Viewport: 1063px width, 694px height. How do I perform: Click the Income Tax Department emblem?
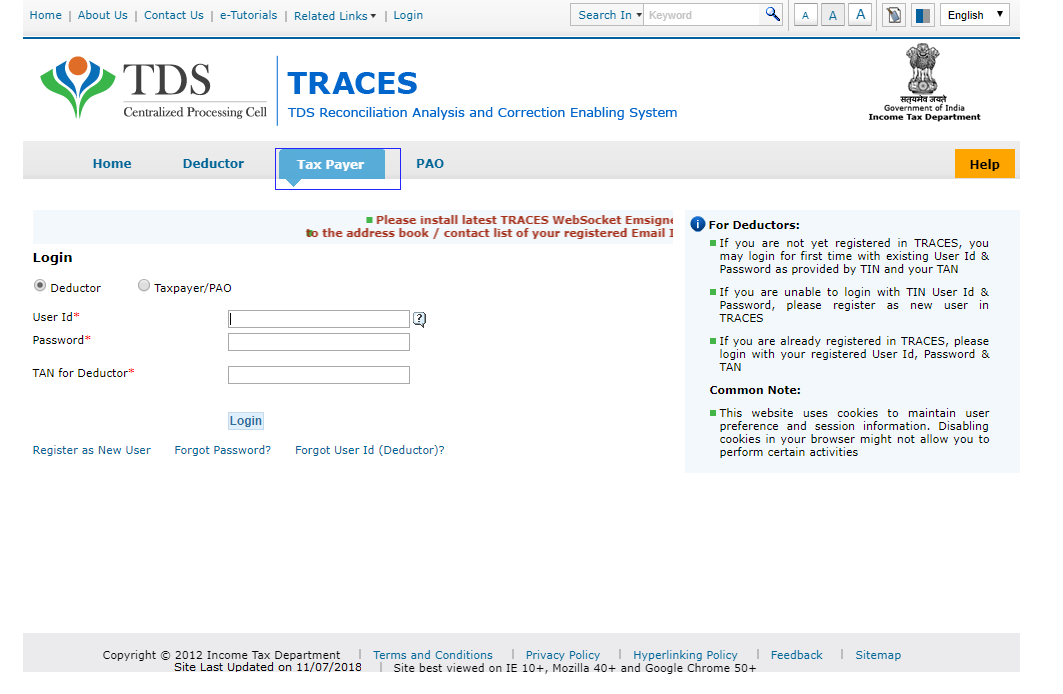(x=921, y=75)
